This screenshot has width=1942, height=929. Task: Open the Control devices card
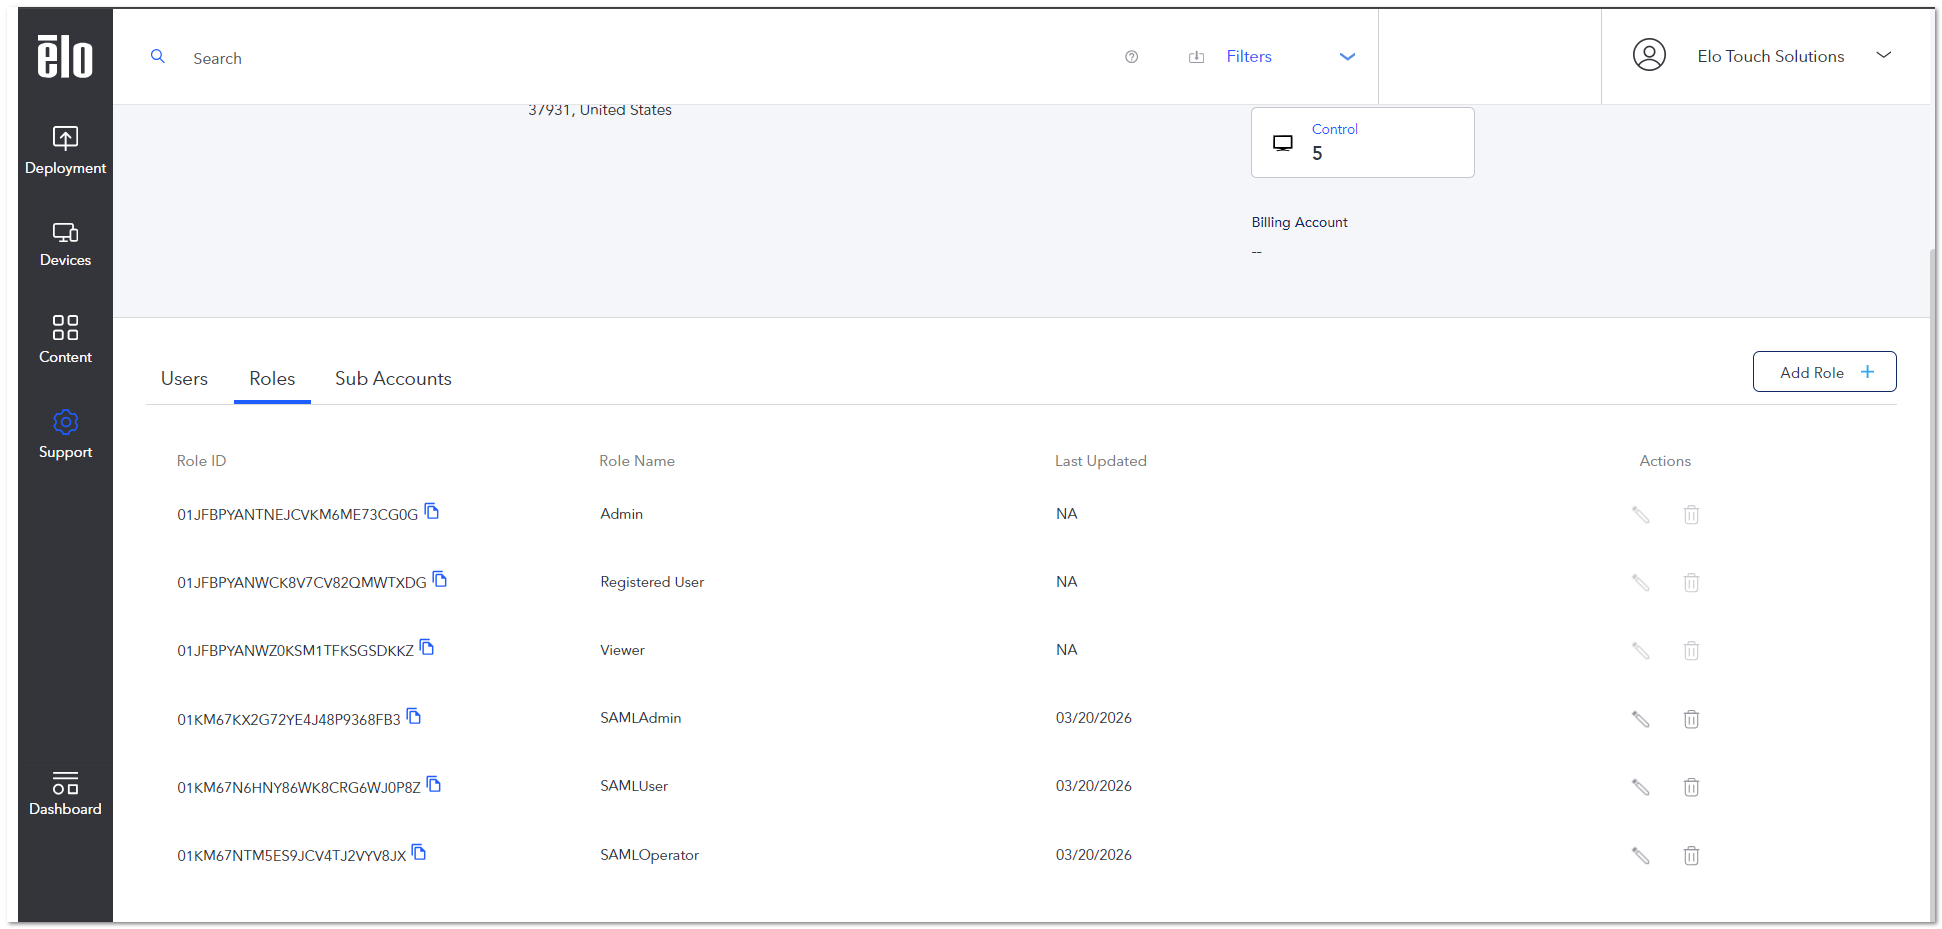point(1362,142)
